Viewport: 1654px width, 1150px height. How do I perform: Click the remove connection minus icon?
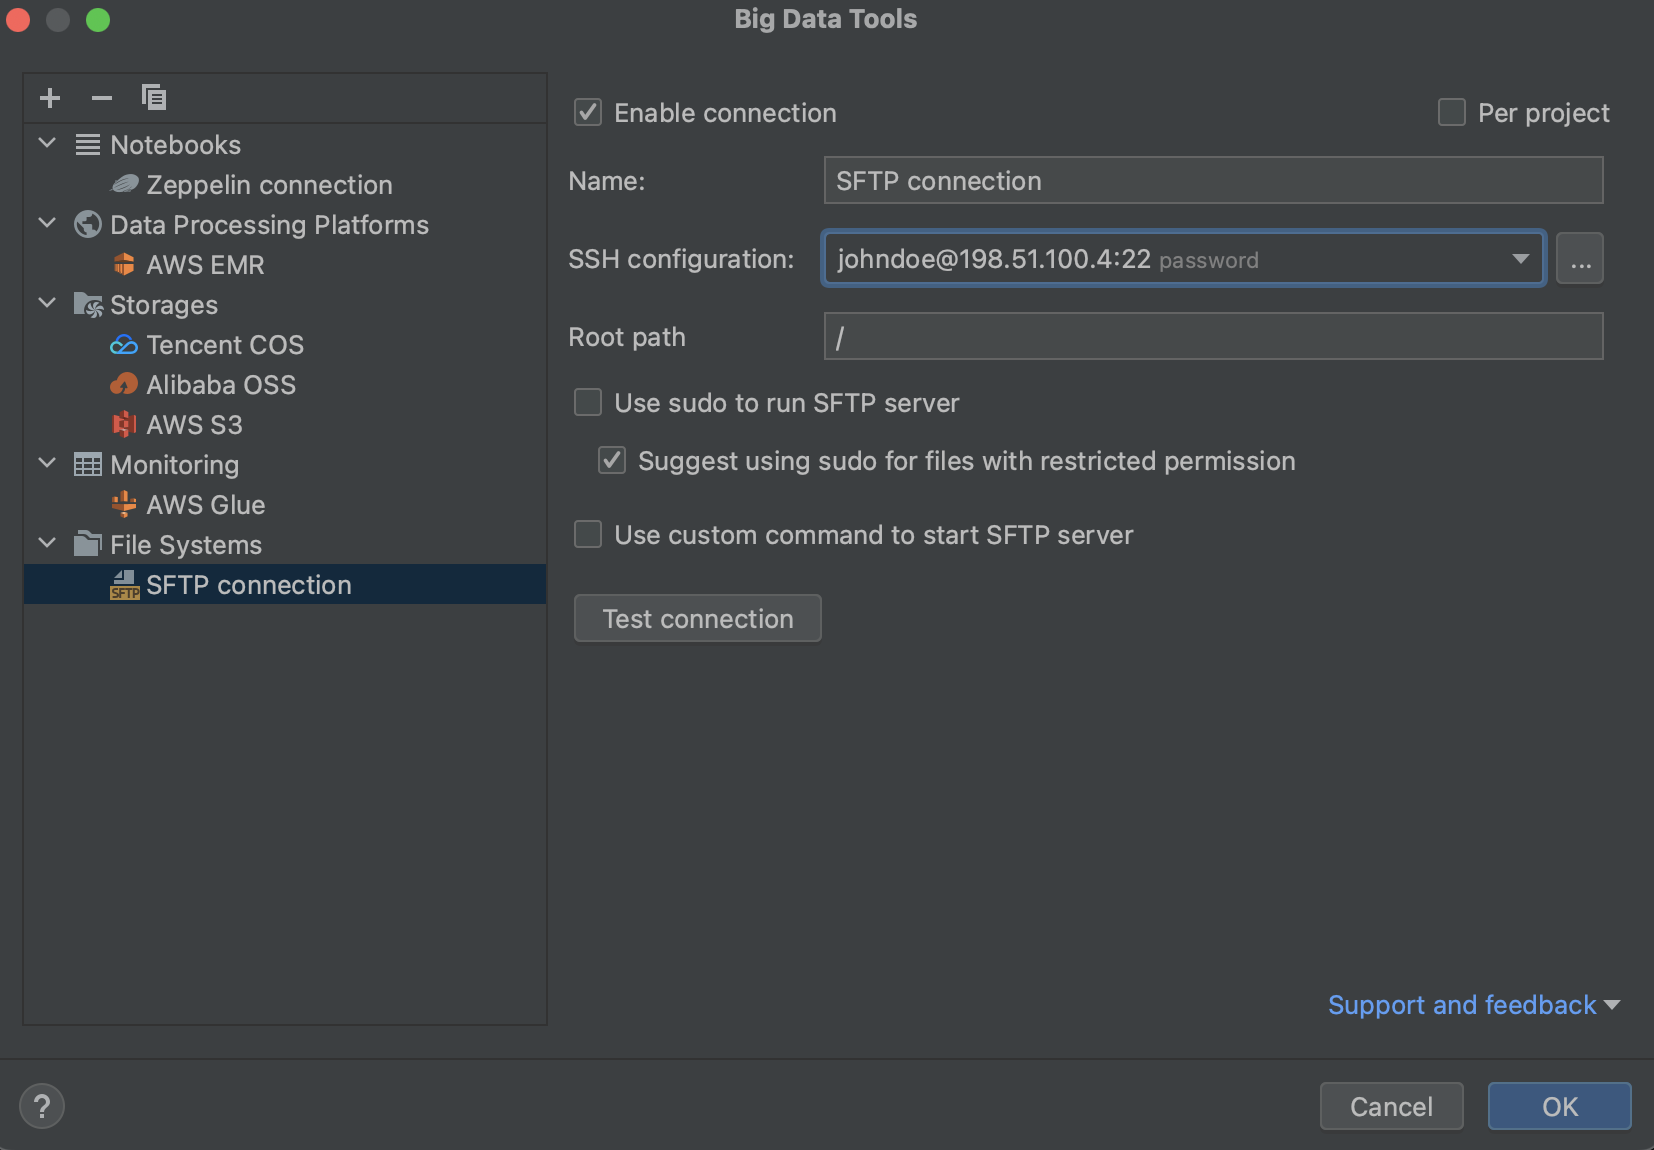click(x=101, y=97)
